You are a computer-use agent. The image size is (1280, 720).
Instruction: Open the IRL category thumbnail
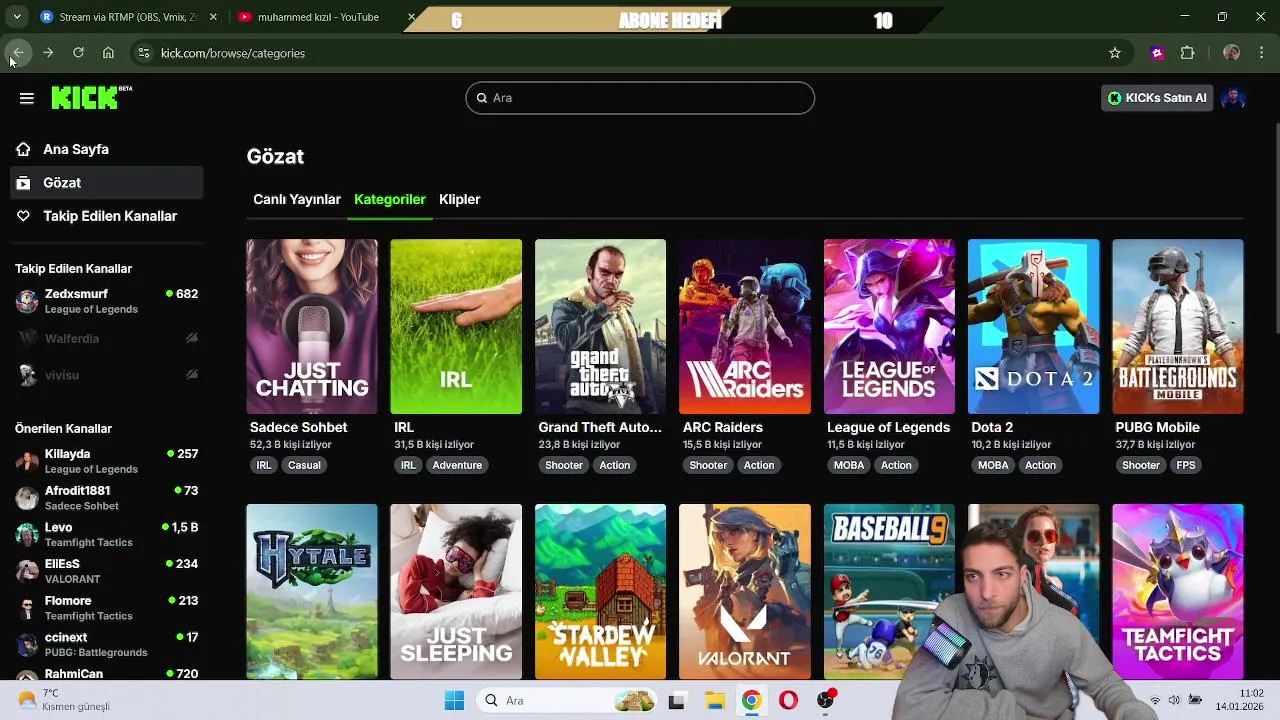(456, 326)
